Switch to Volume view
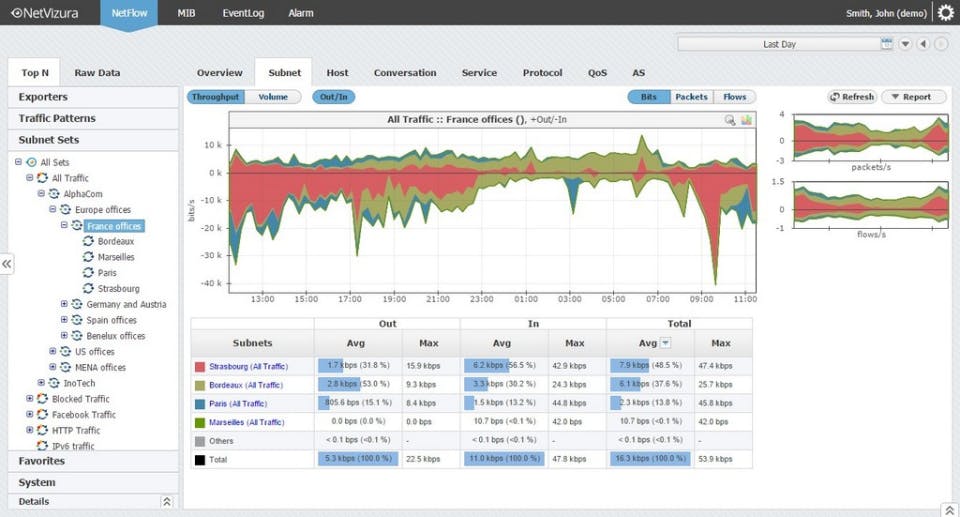The height and width of the screenshot is (517, 960). [273, 97]
